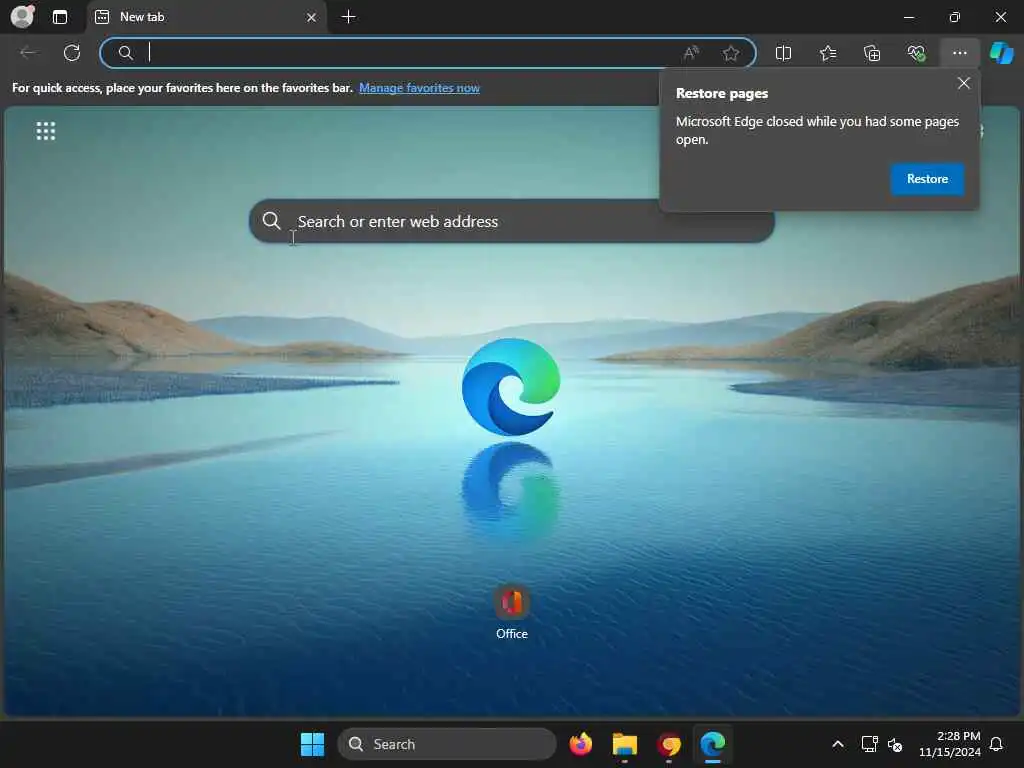Open File Explorer from taskbar
1024x768 pixels.
click(625, 744)
